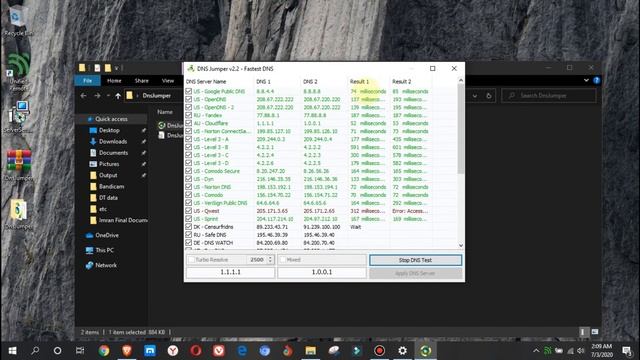
Task: Click the Search DnsJumper field
Action: (549, 96)
